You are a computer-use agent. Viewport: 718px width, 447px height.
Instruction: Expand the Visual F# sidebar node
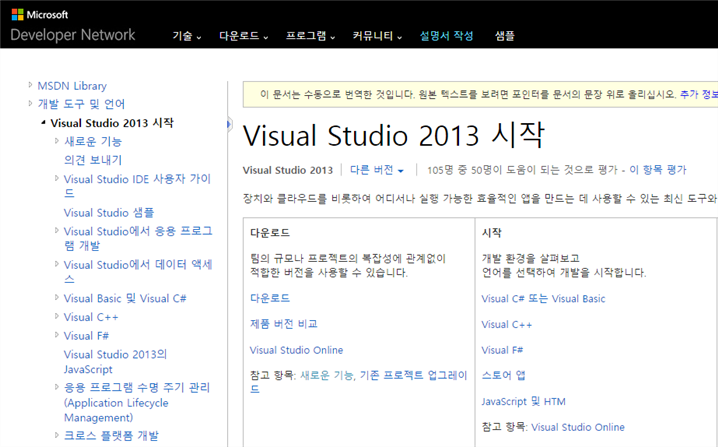57,335
